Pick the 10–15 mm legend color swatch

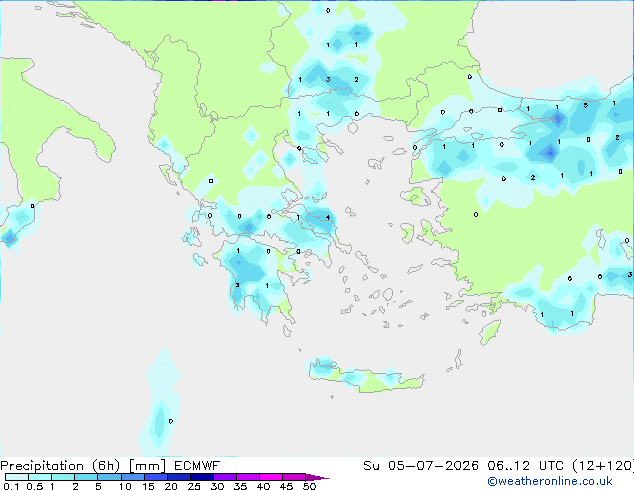click(x=133, y=477)
